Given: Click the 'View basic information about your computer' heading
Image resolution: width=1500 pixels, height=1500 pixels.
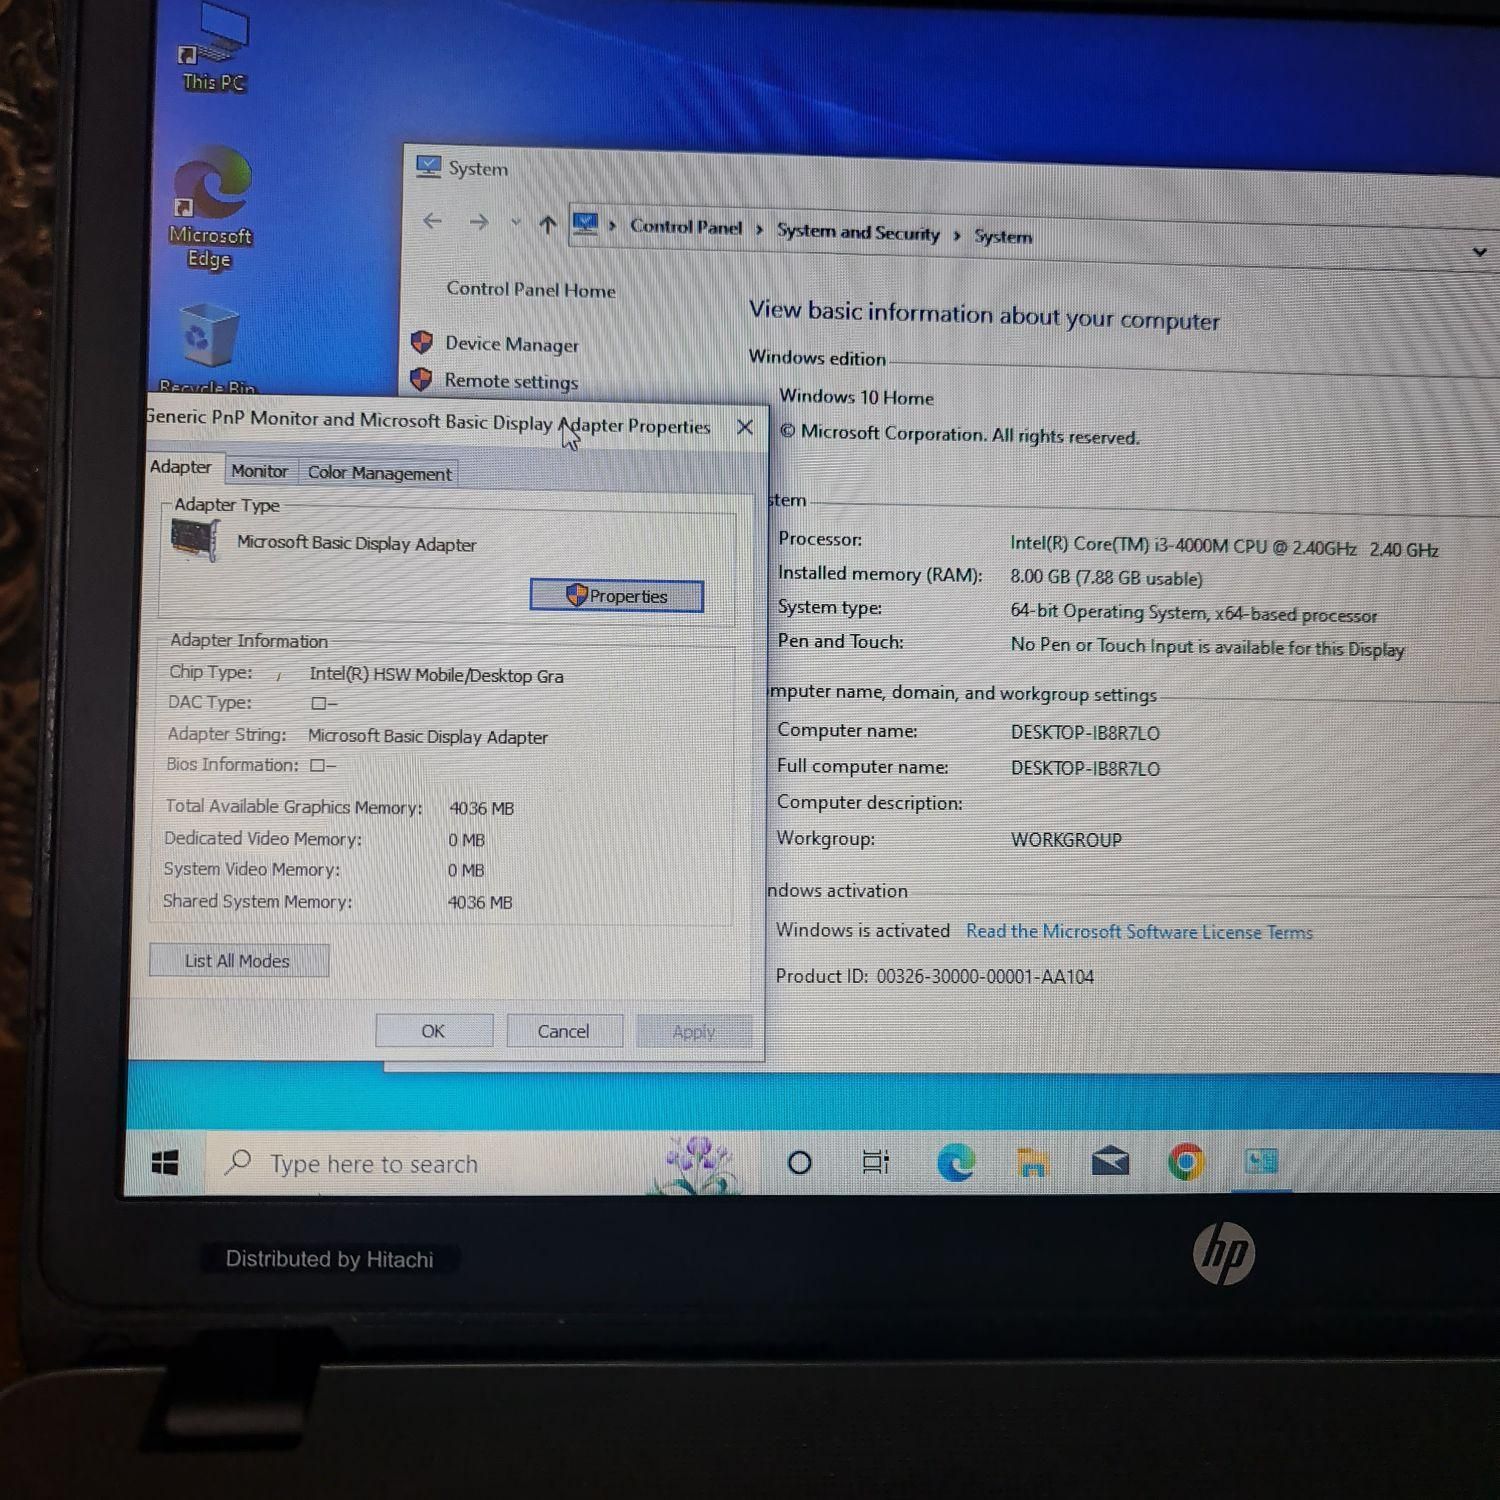Looking at the screenshot, I should coord(984,315).
